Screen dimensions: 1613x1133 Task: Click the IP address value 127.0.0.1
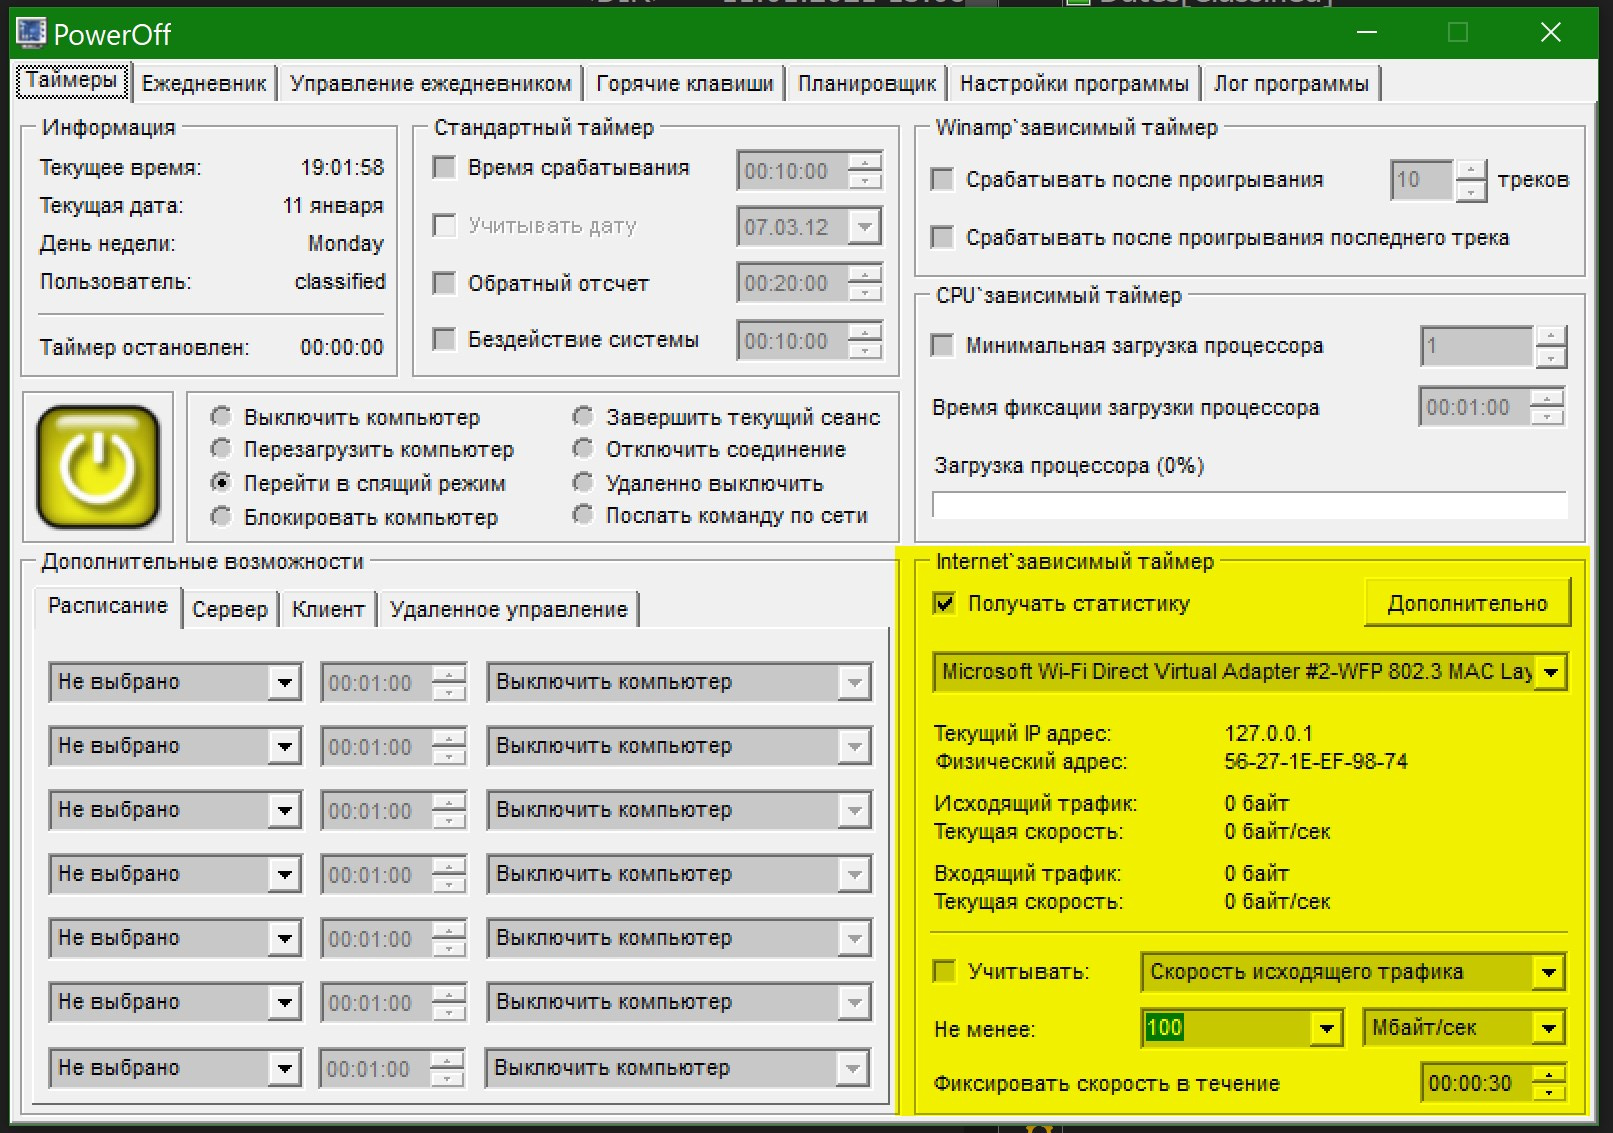[x=1268, y=733]
